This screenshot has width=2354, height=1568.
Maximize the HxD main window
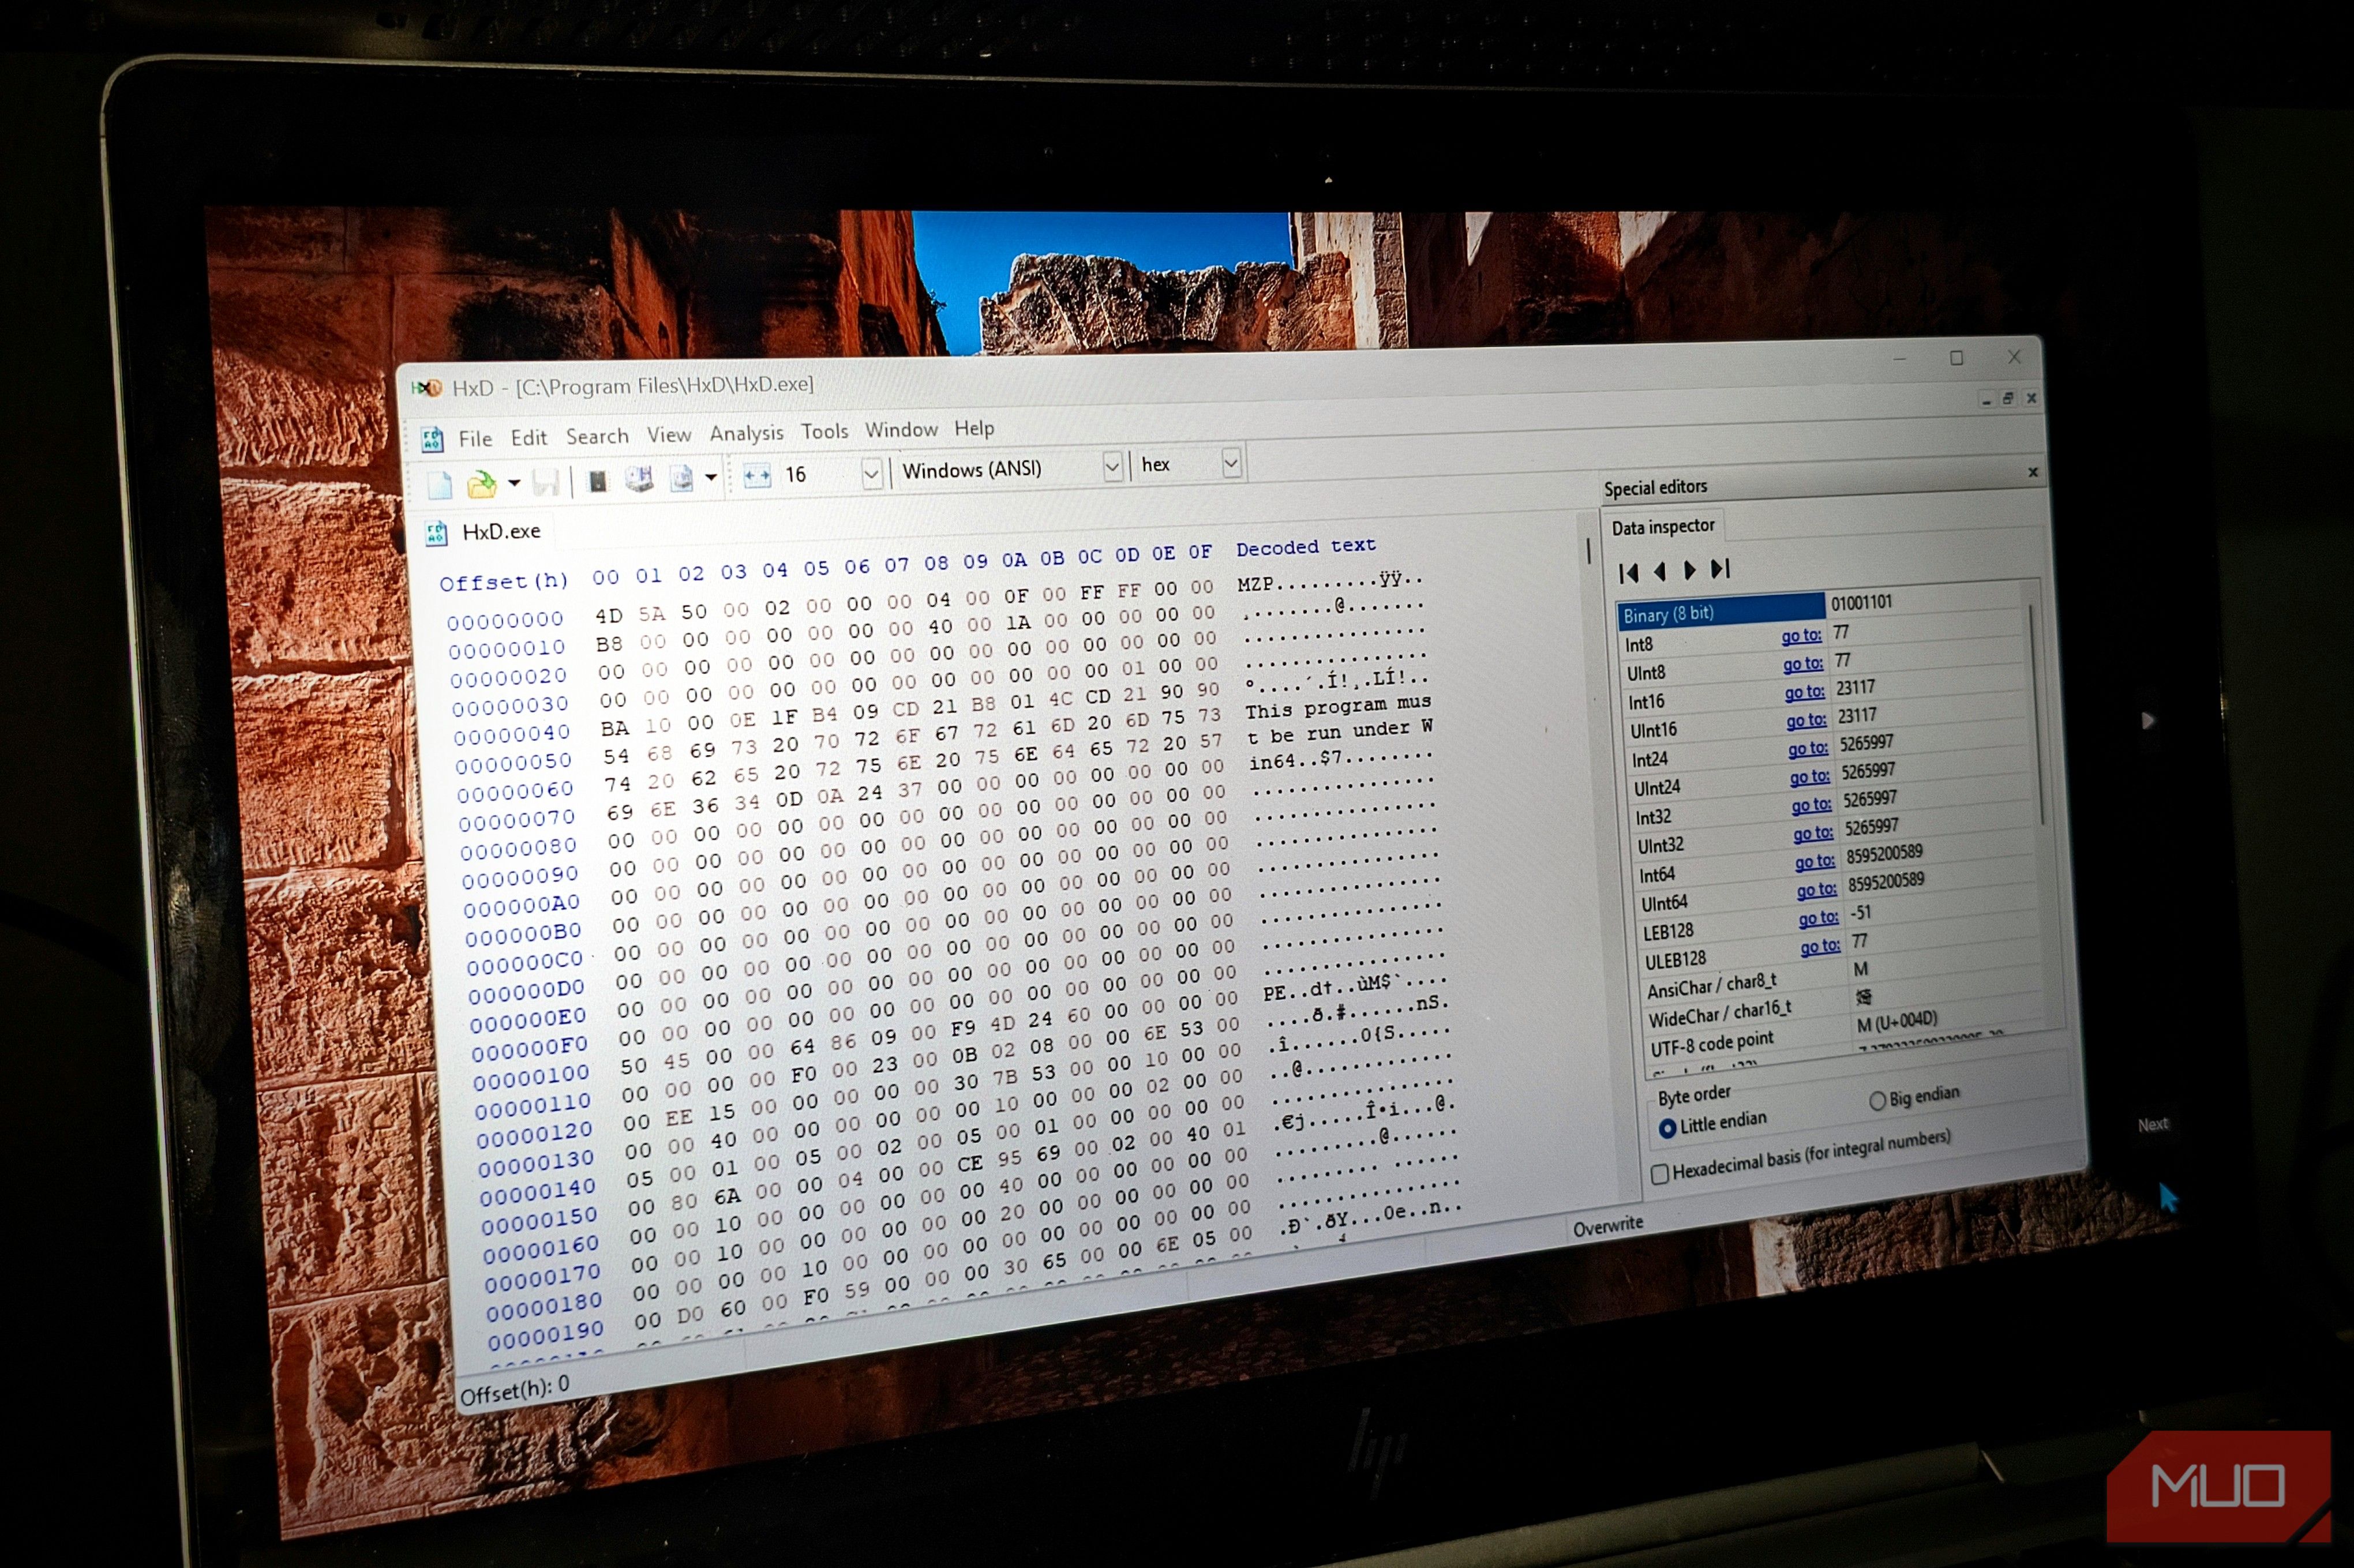coord(1956,358)
